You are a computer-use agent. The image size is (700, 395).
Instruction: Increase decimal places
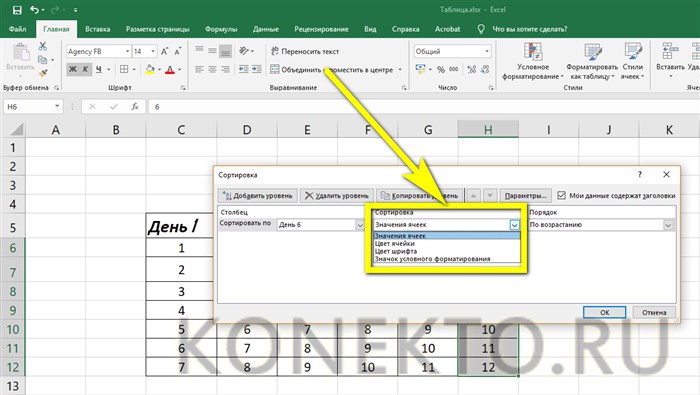[471, 70]
